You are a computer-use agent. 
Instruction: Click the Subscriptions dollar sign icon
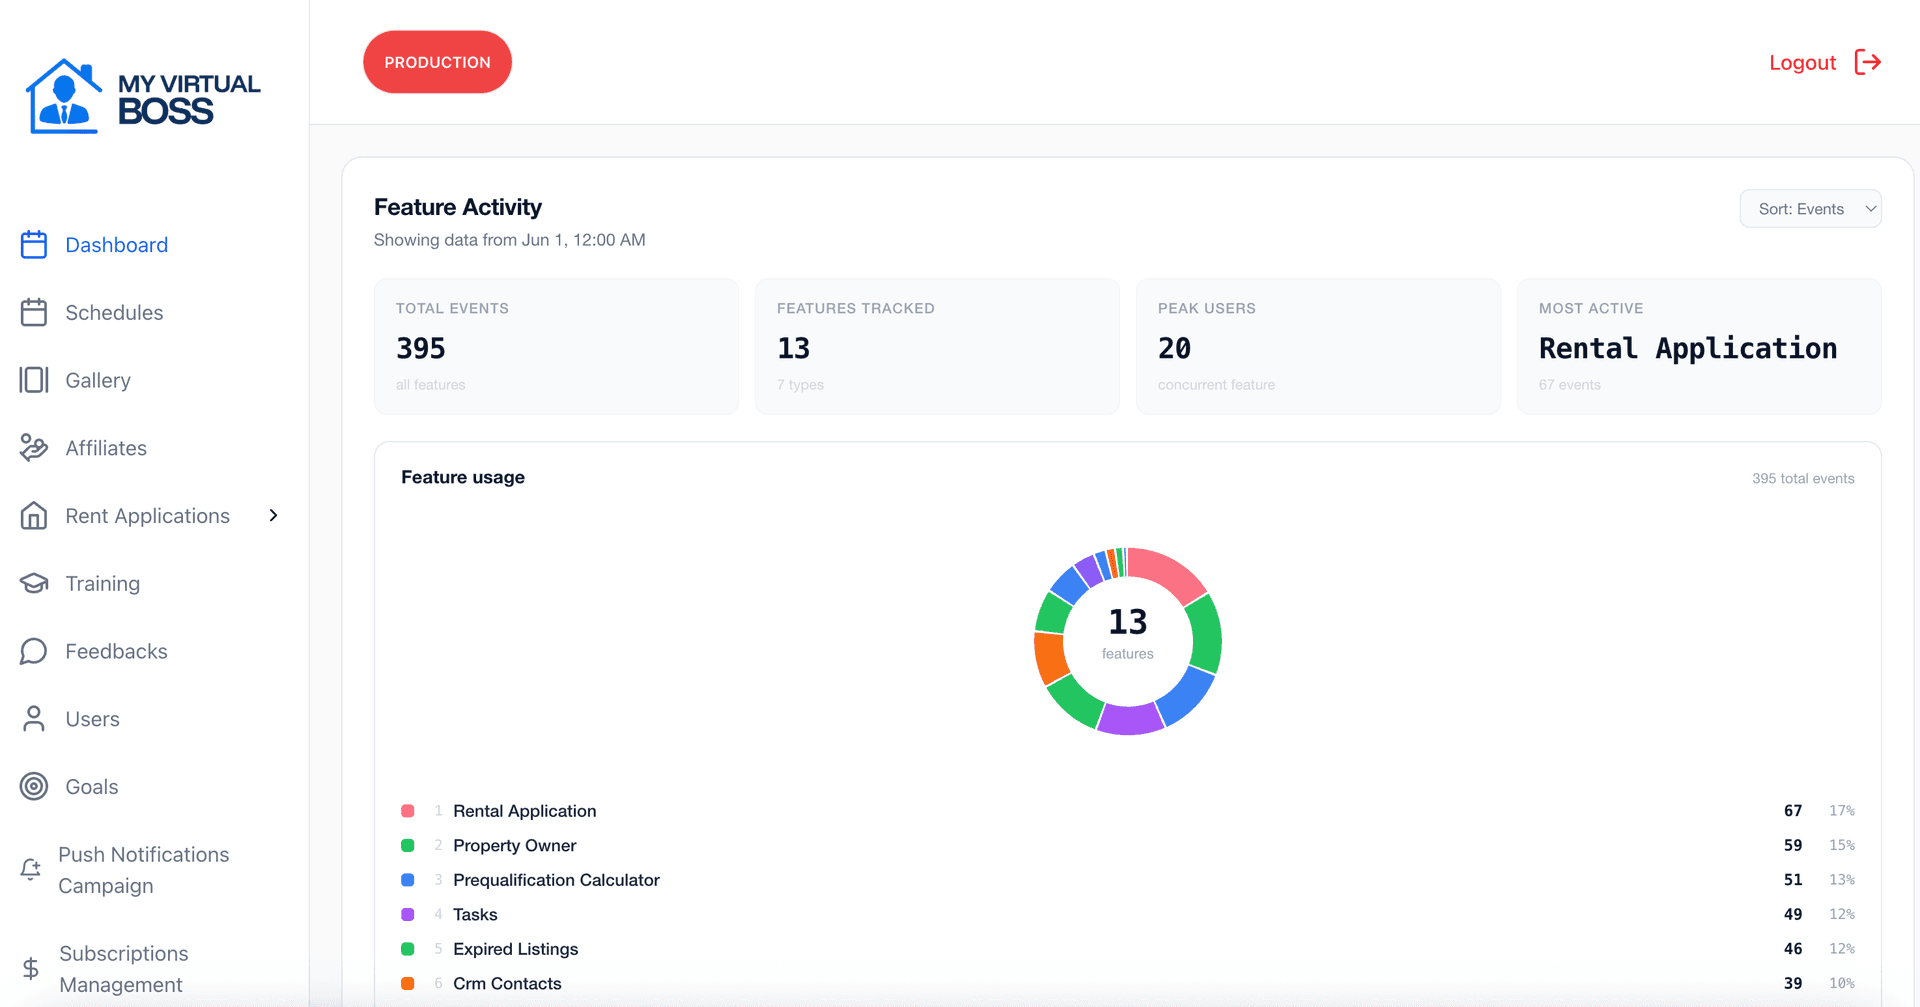pos(31,969)
